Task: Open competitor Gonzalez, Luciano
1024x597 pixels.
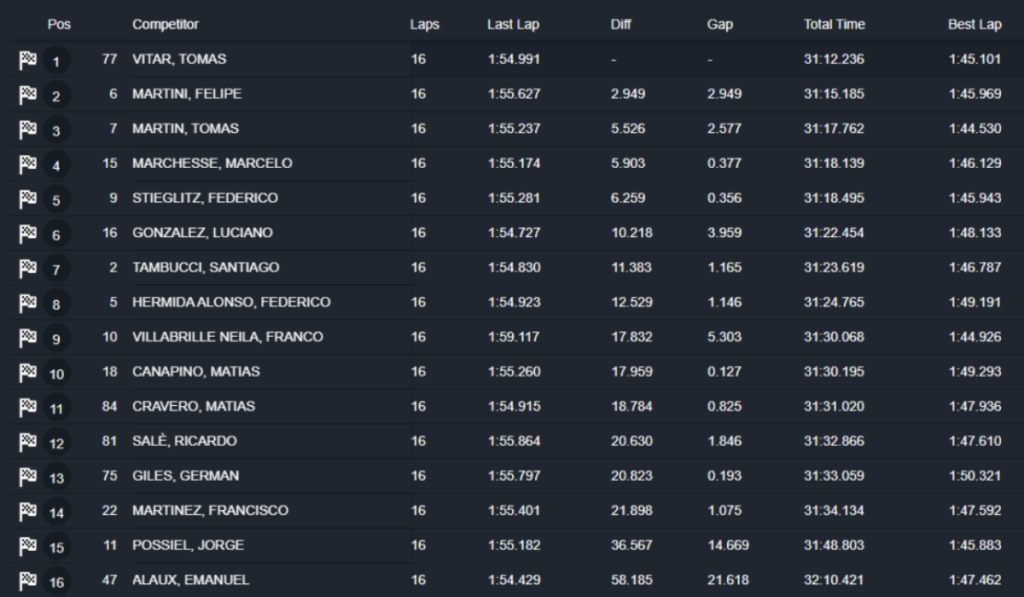Action: [x=202, y=233]
